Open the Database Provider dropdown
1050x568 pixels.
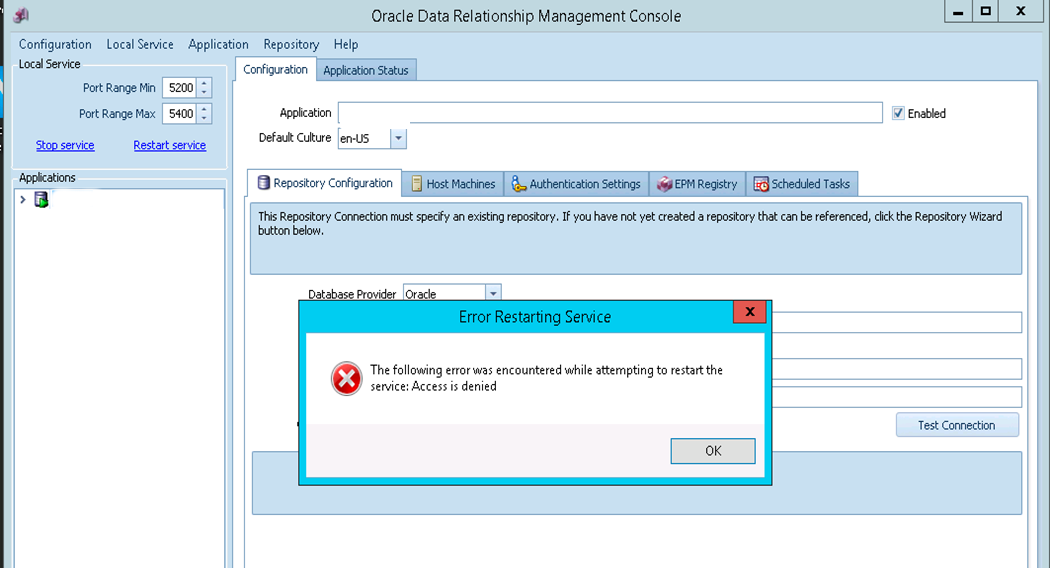492,293
